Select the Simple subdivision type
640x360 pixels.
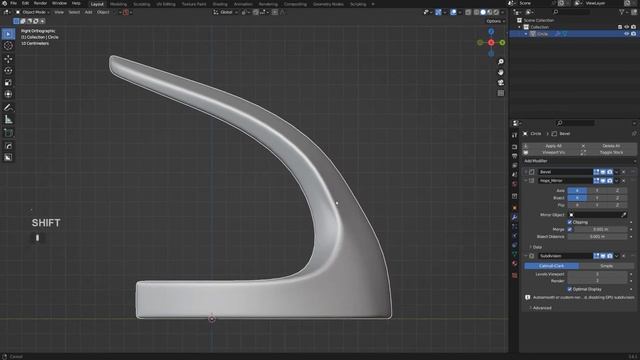(x=607, y=266)
